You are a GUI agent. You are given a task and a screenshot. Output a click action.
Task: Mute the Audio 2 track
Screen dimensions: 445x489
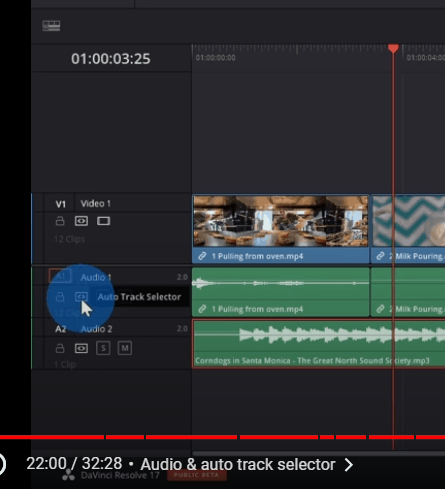125,348
